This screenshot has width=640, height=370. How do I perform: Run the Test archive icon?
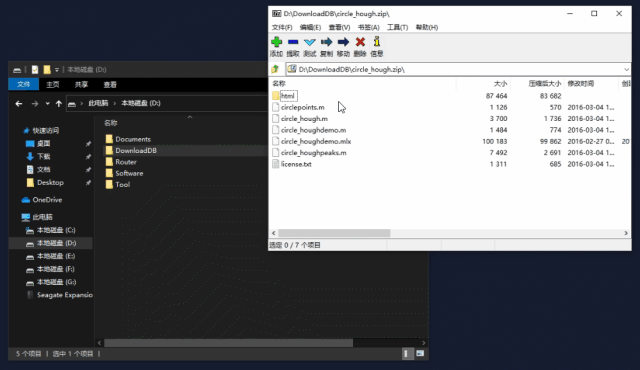pyautogui.click(x=310, y=42)
